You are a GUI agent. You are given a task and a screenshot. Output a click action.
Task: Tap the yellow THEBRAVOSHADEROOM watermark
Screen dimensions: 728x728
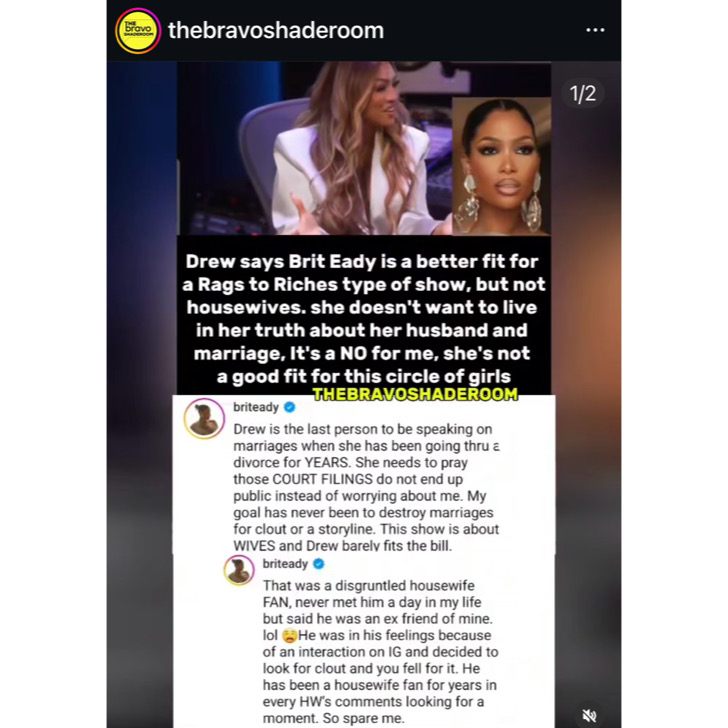point(415,394)
